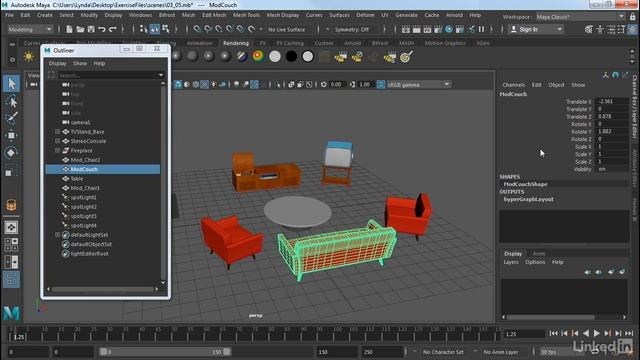This screenshot has height=360, width=640.
Task: Open the Windows menu
Action: [x=140, y=15]
